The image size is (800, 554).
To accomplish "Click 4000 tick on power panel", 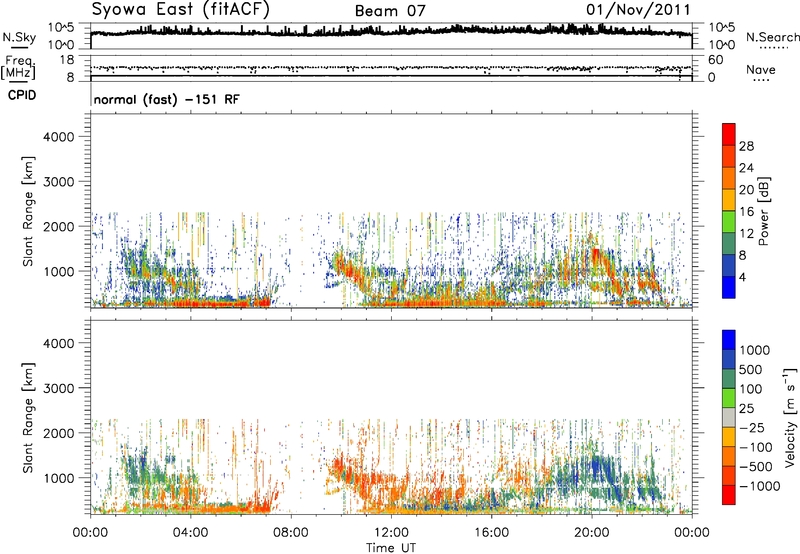I will pos(58,137).
